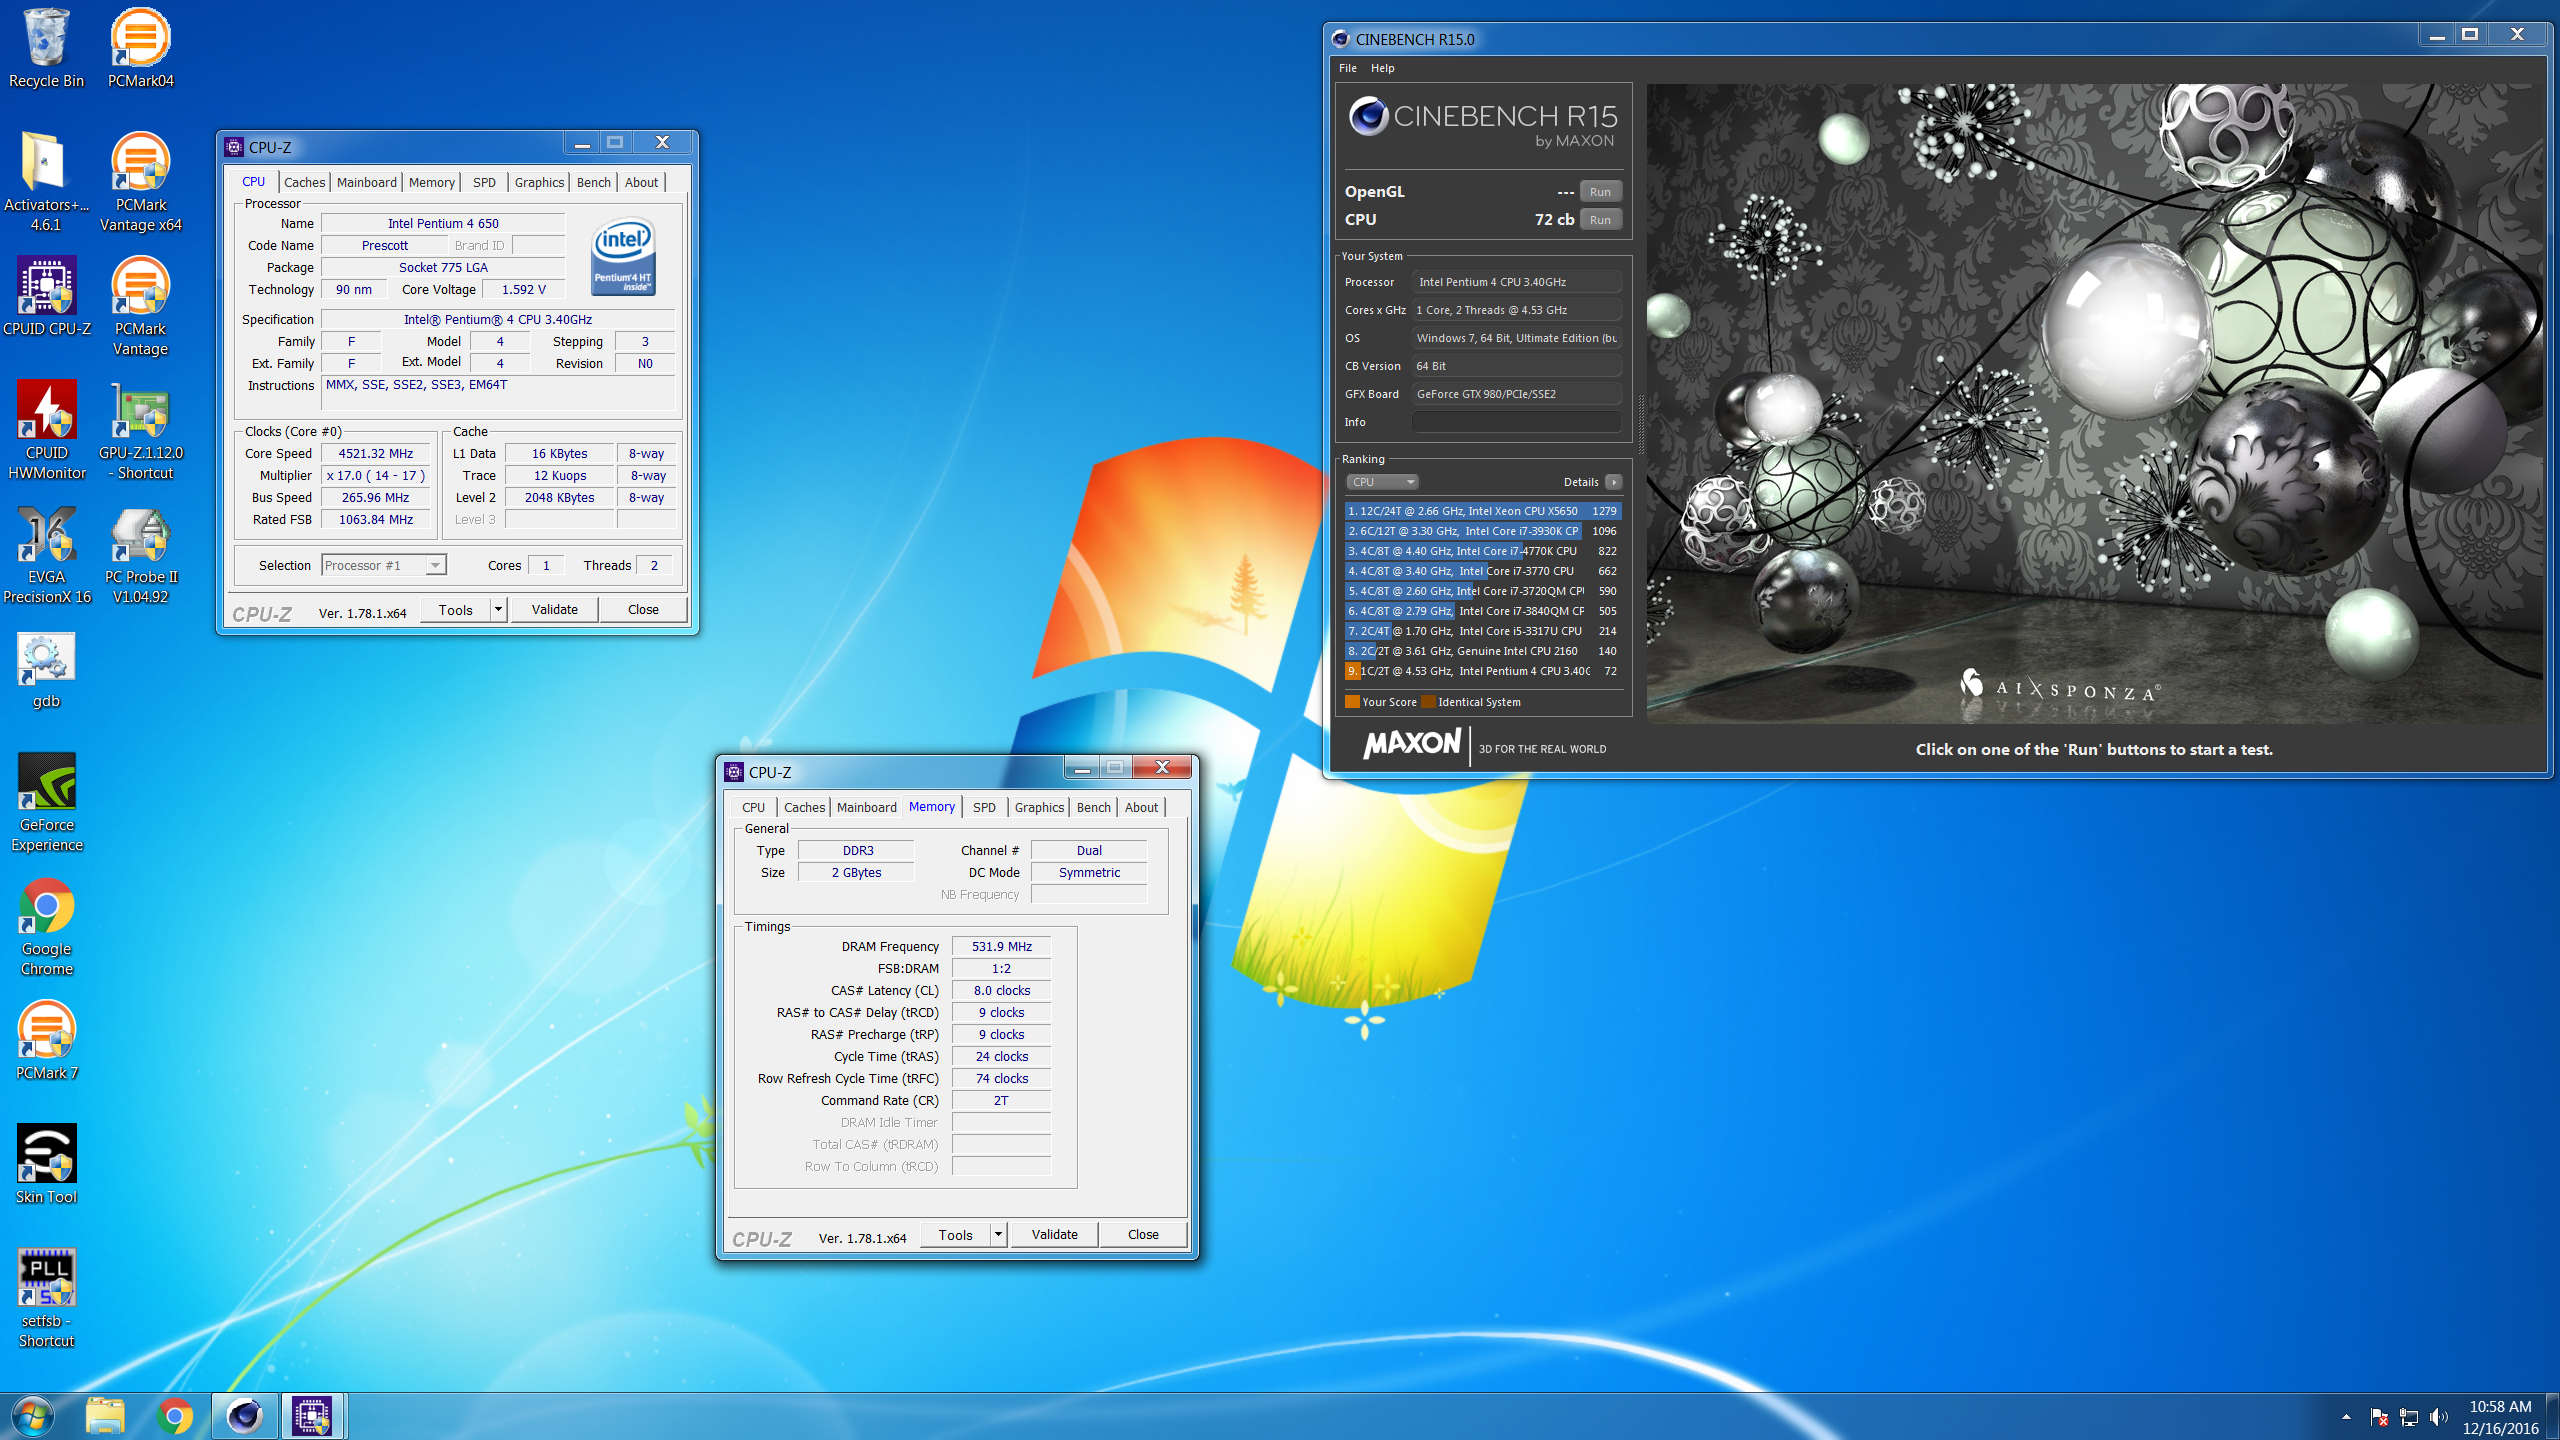Open CPUID CPU-Z desktop shortcut

tap(46, 296)
